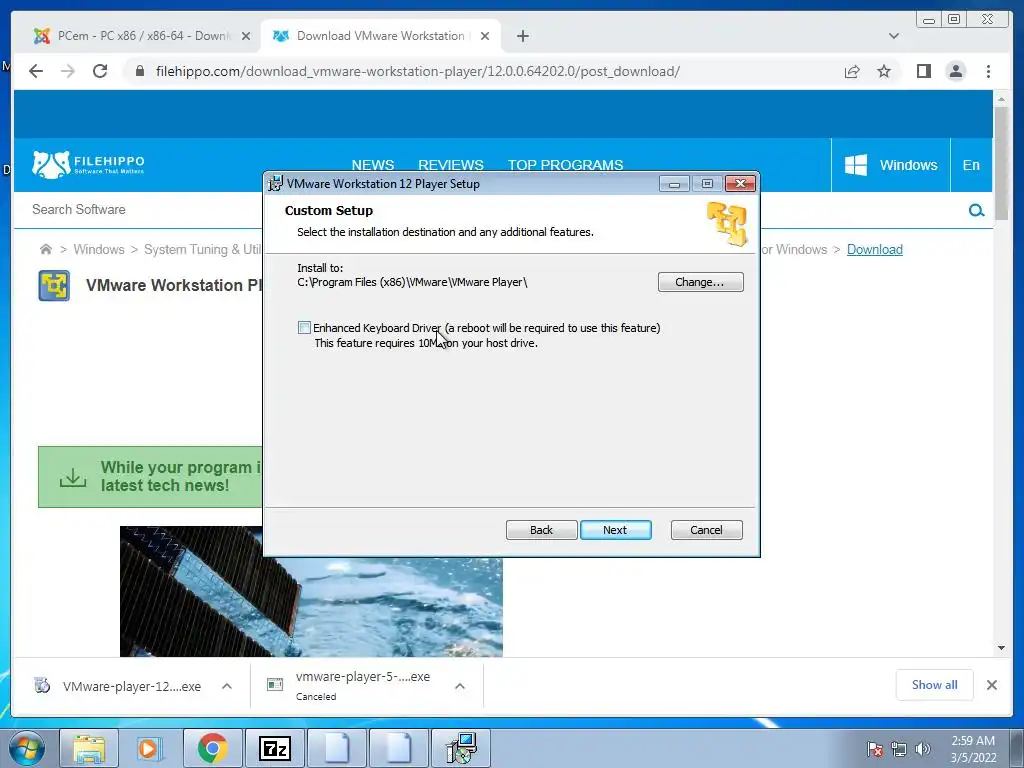
Task: Open the first blank document taskbar item
Action: pyautogui.click(x=337, y=748)
